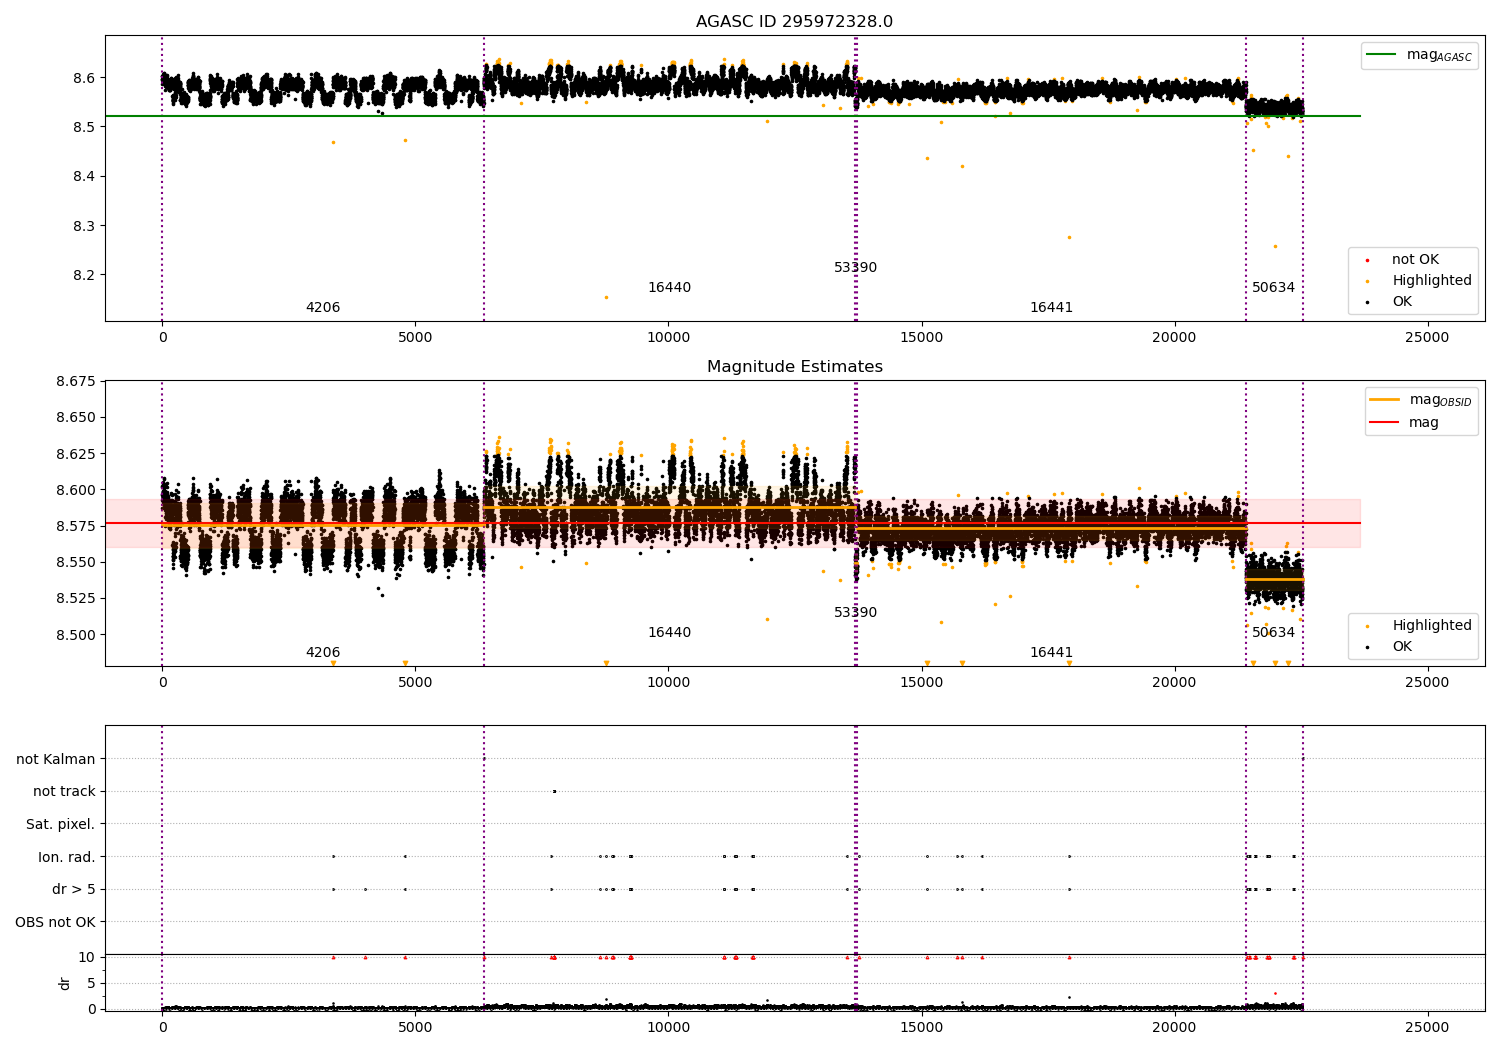Click y-axis tick 8.500 in middle panel
This screenshot has height=1050, width=1500.
click(76, 635)
